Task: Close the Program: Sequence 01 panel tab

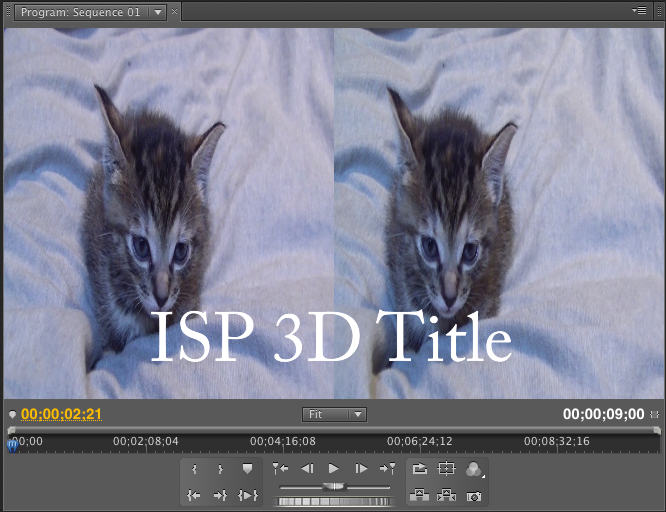Action: pyautogui.click(x=174, y=12)
